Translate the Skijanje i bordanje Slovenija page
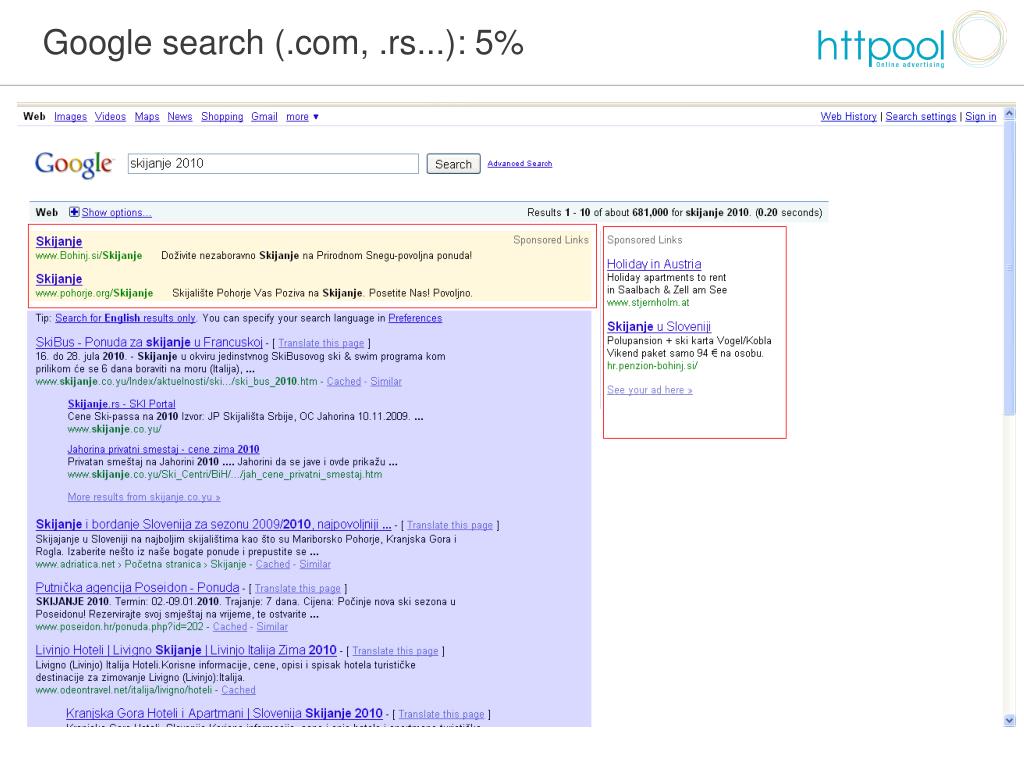 click(450, 525)
